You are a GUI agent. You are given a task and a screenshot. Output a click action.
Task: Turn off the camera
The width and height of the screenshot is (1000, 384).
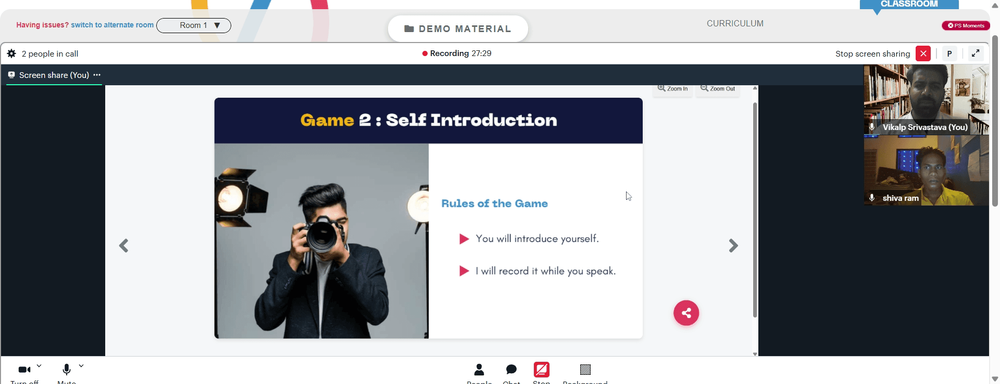coord(24,371)
